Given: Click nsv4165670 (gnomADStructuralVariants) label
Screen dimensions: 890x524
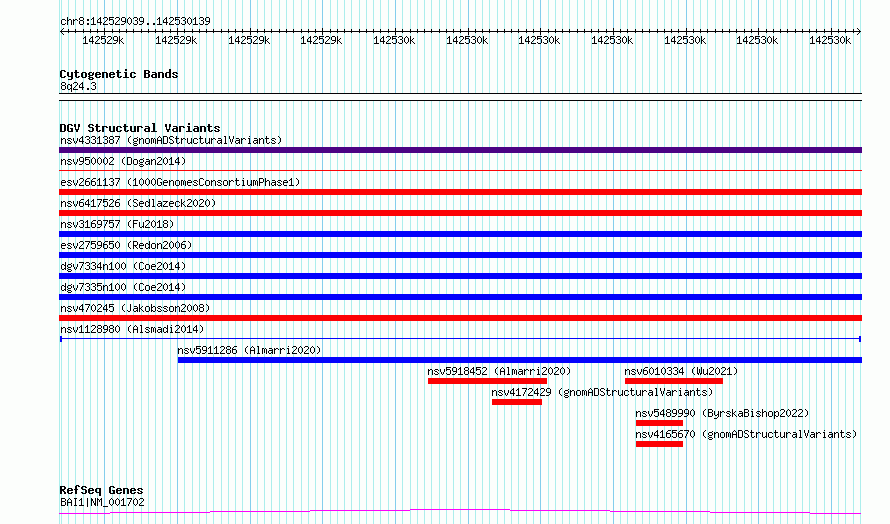Looking at the screenshot, I should pyautogui.click(x=746, y=434).
